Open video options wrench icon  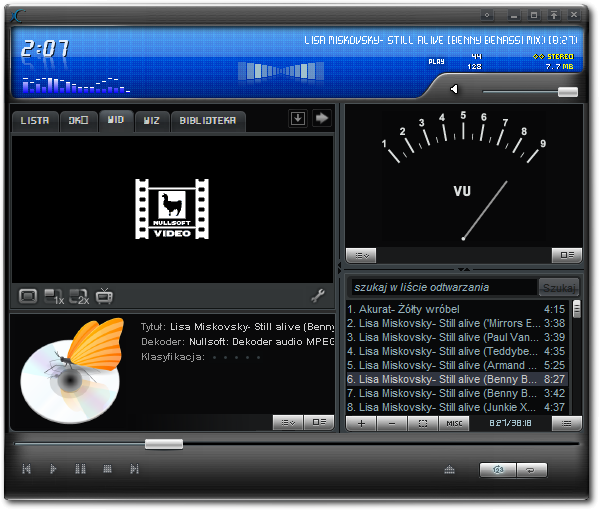(x=318, y=296)
